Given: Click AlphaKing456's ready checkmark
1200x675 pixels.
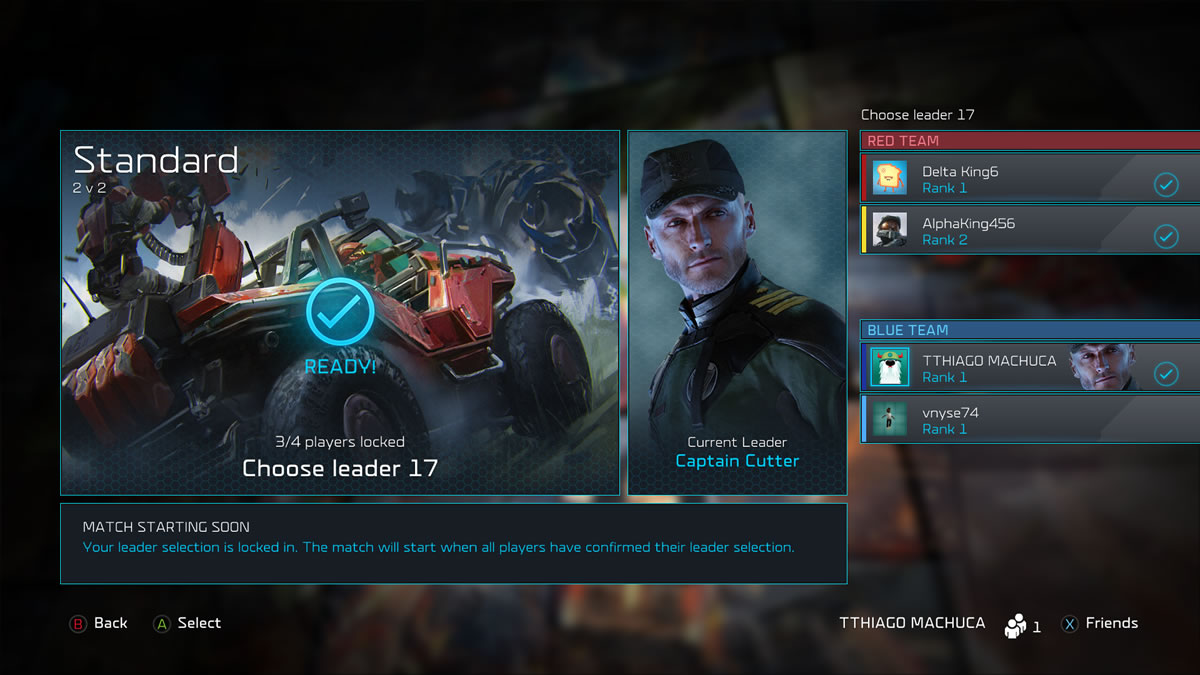Looking at the screenshot, I should 1166,236.
